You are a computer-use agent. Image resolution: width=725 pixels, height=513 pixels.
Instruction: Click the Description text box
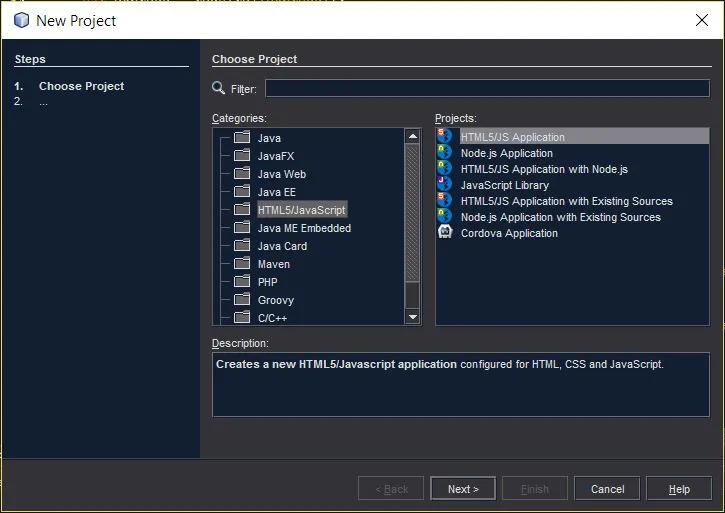(x=461, y=385)
